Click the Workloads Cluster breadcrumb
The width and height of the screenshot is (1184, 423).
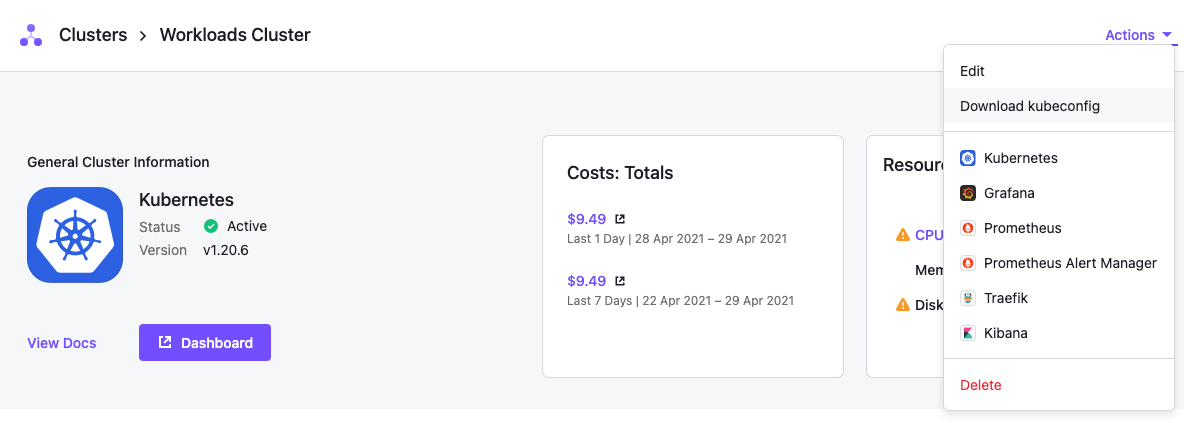(235, 35)
